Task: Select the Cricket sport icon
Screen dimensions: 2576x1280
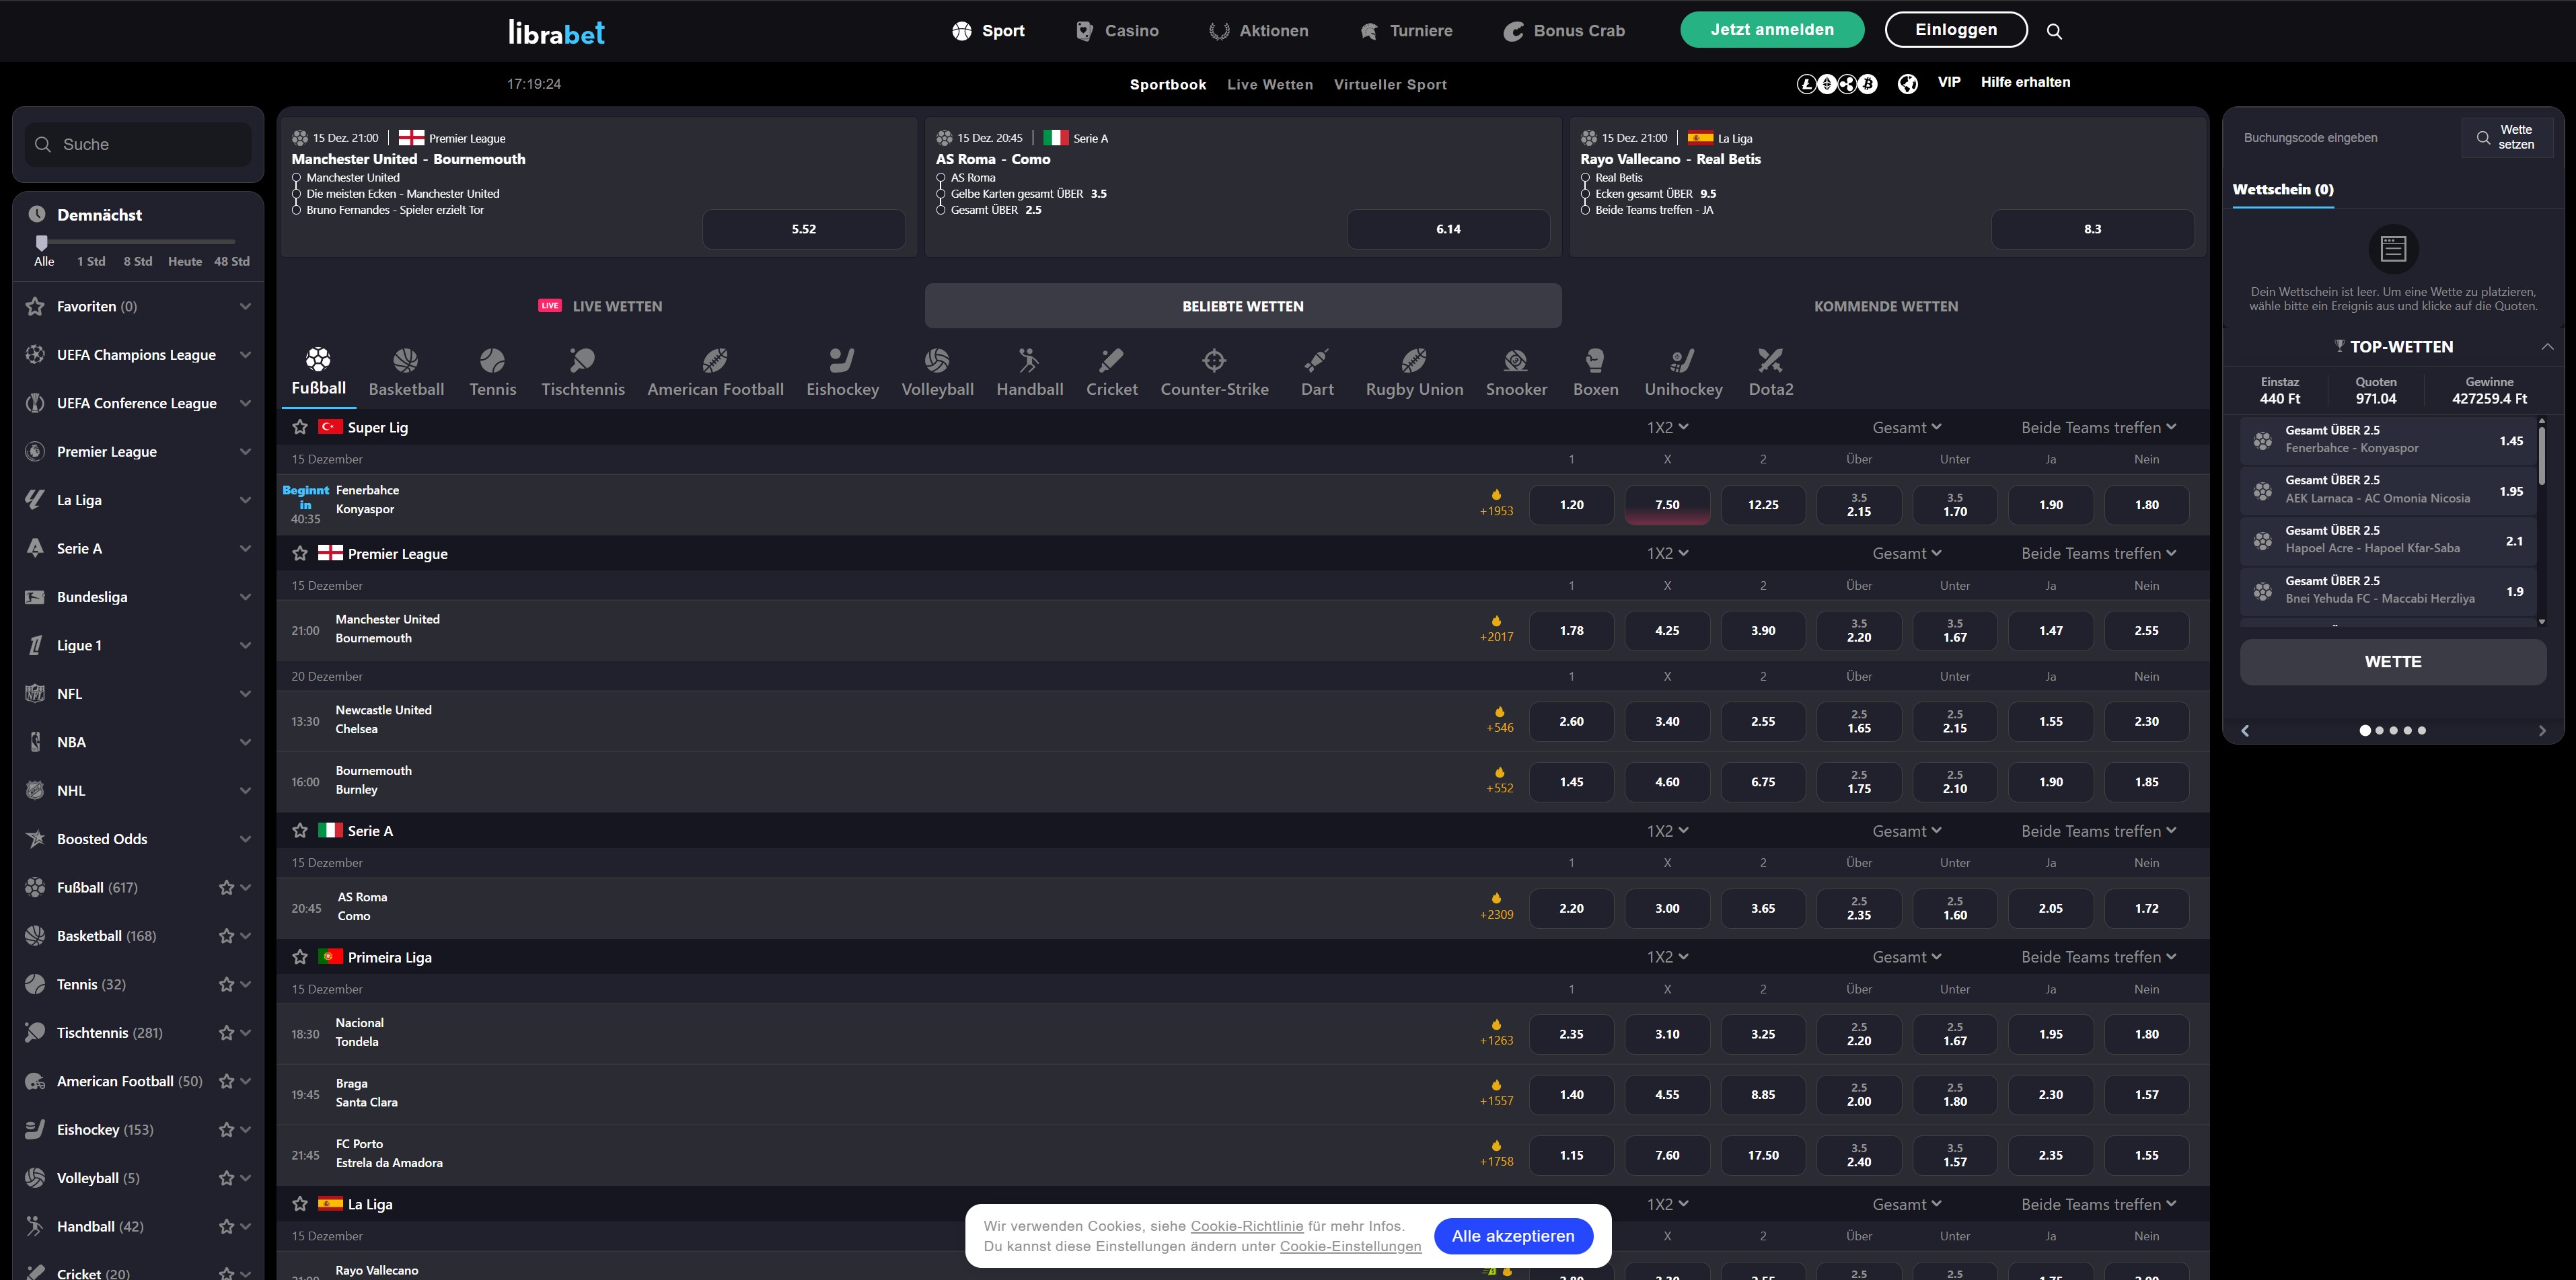Action: tap(1111, 360)
